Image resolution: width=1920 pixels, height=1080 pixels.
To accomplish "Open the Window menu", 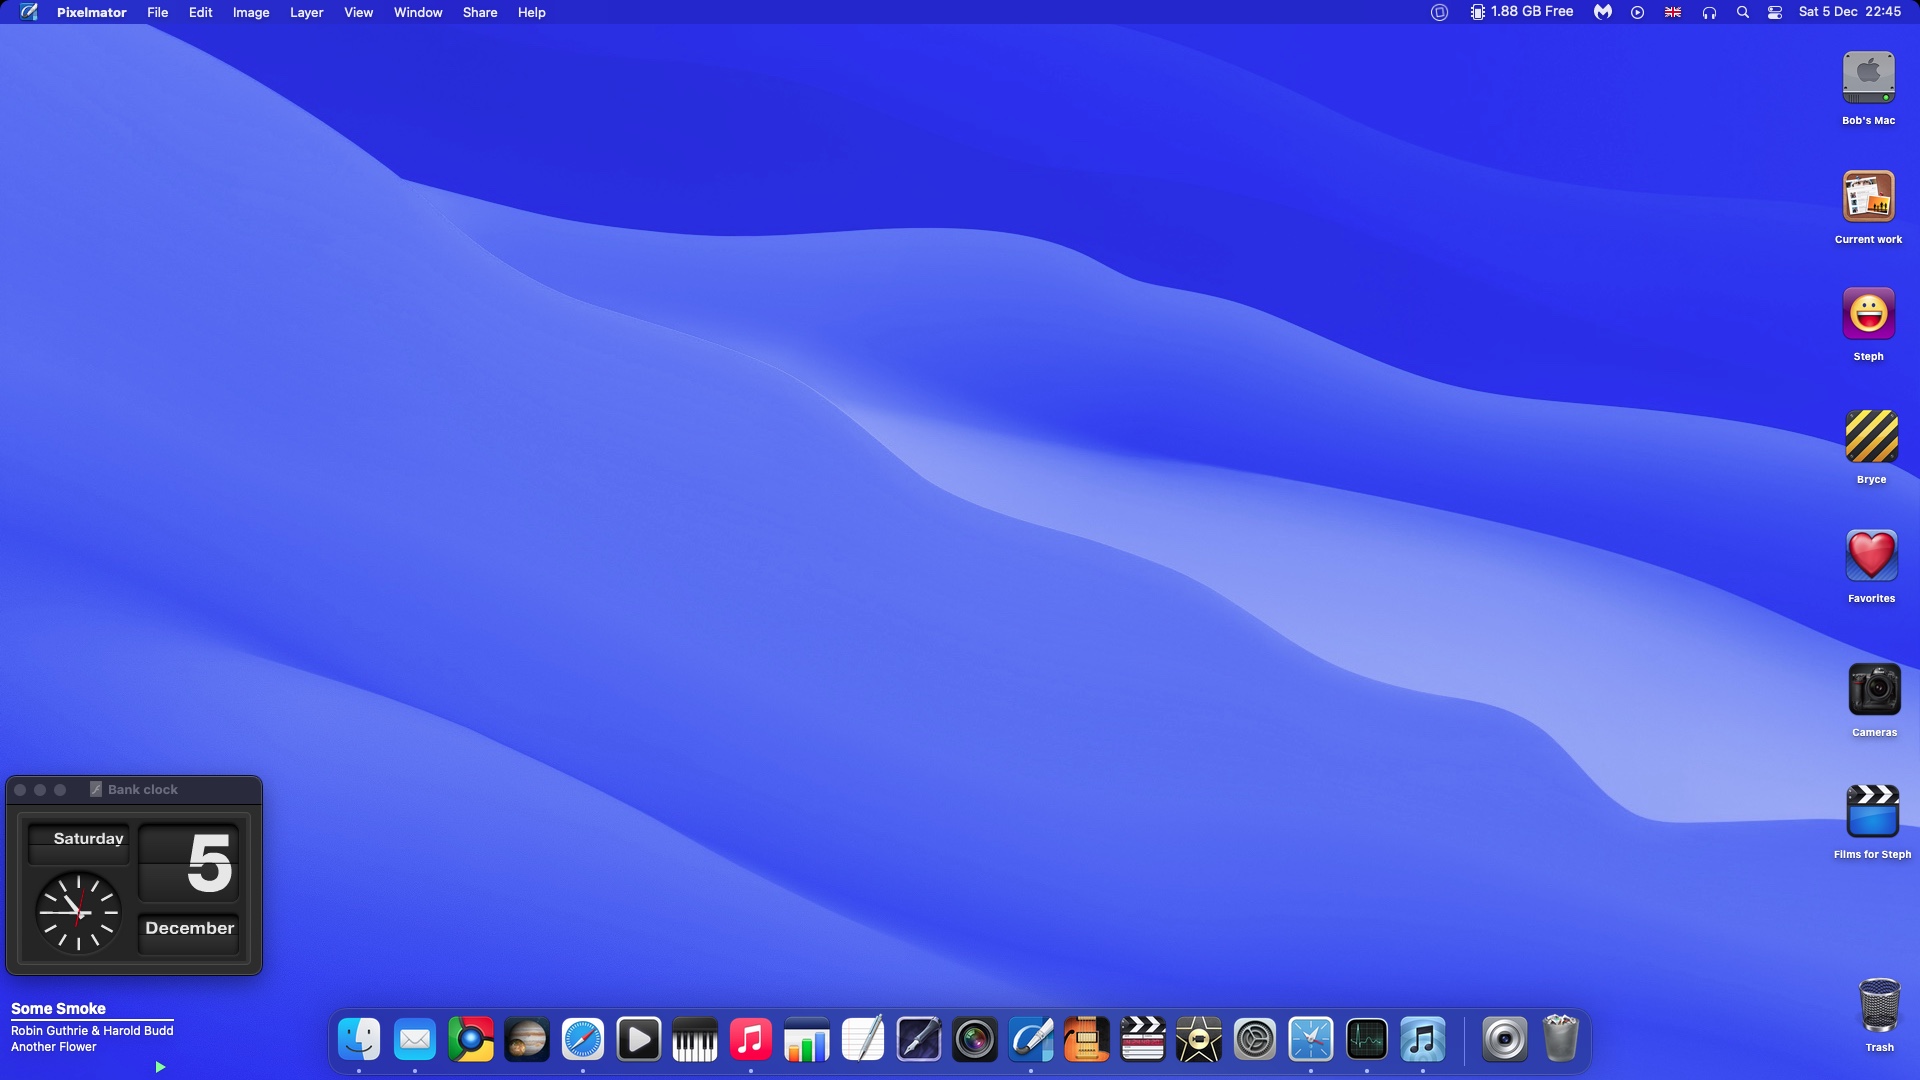I will click(x=418, y=12).
